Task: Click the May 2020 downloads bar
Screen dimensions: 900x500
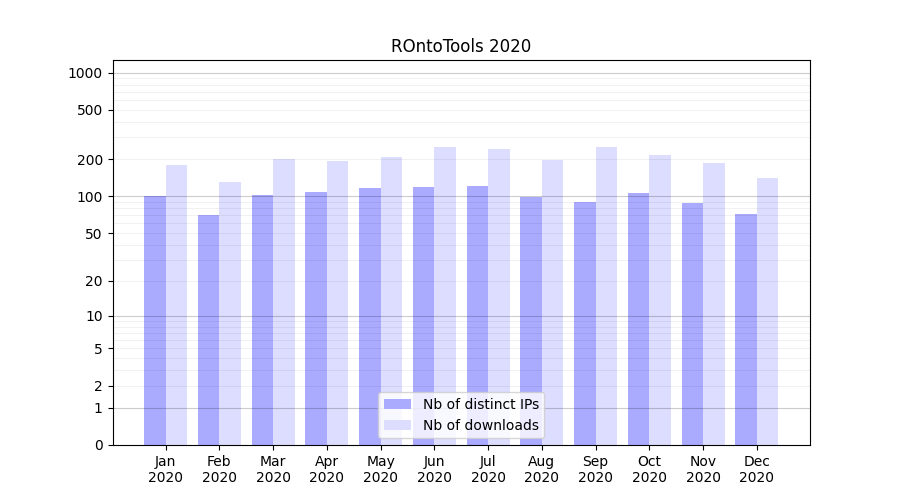Action: [392, 300]
